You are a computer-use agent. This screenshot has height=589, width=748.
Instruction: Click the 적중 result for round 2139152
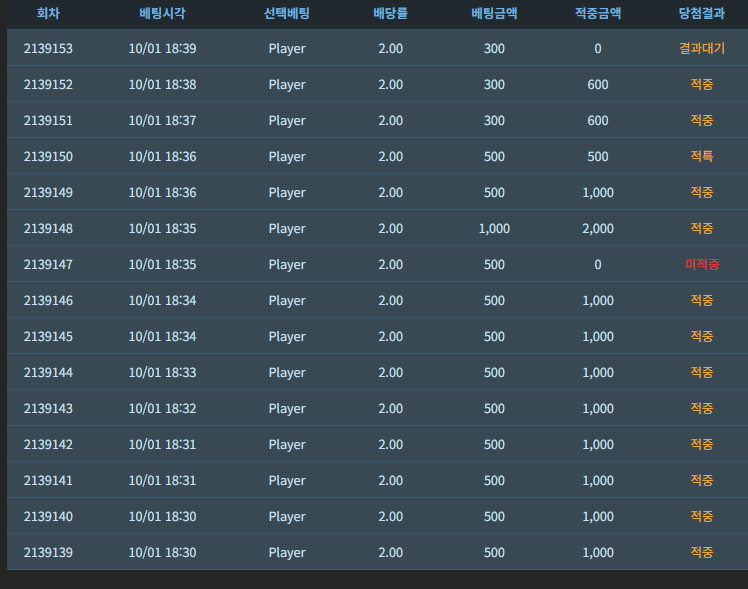click(x=702, y=84)
